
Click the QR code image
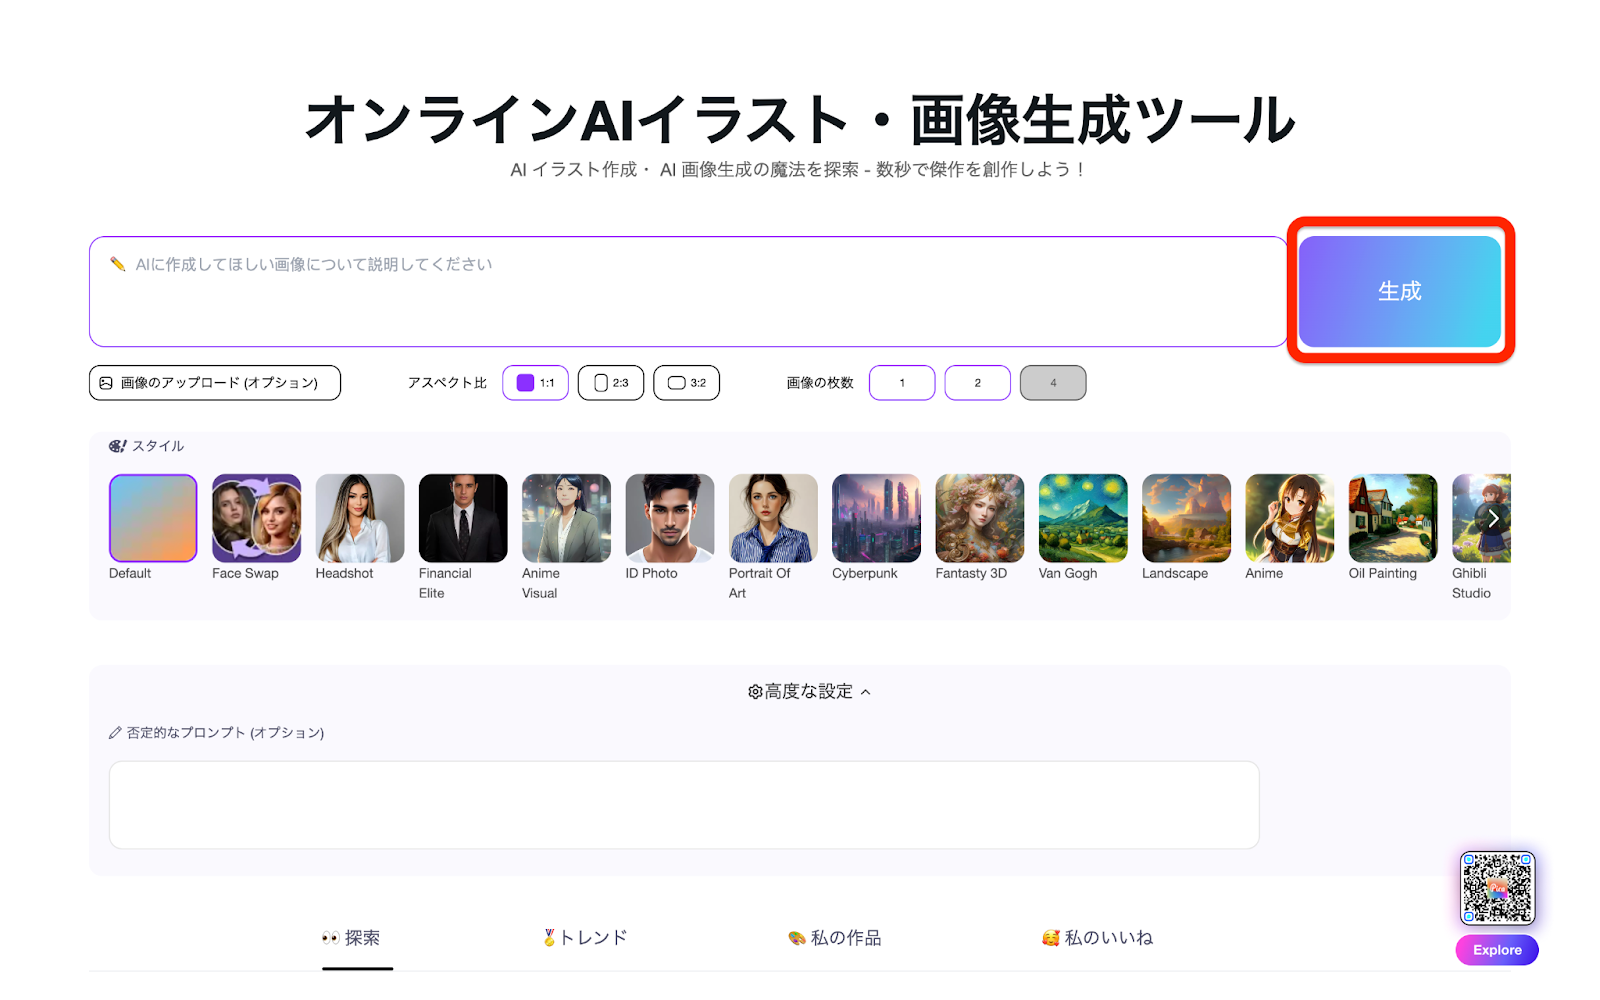pyautogui.click(x=1497, y=888)
